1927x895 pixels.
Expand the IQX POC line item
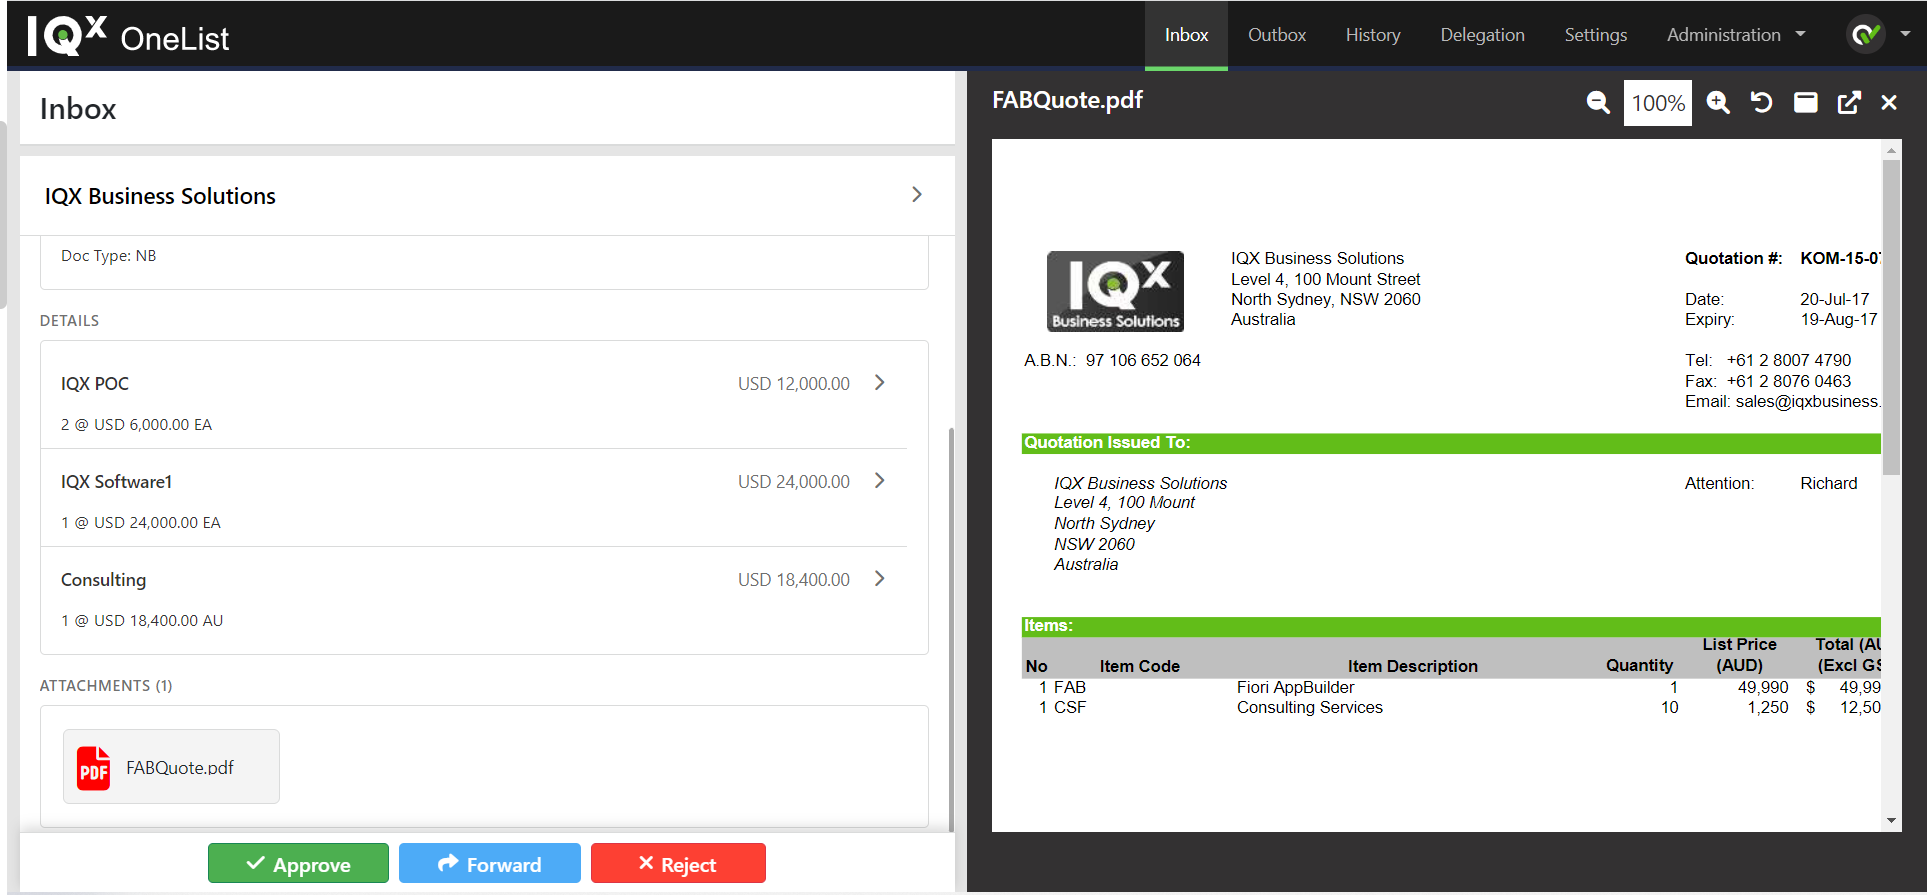[880, 383]
